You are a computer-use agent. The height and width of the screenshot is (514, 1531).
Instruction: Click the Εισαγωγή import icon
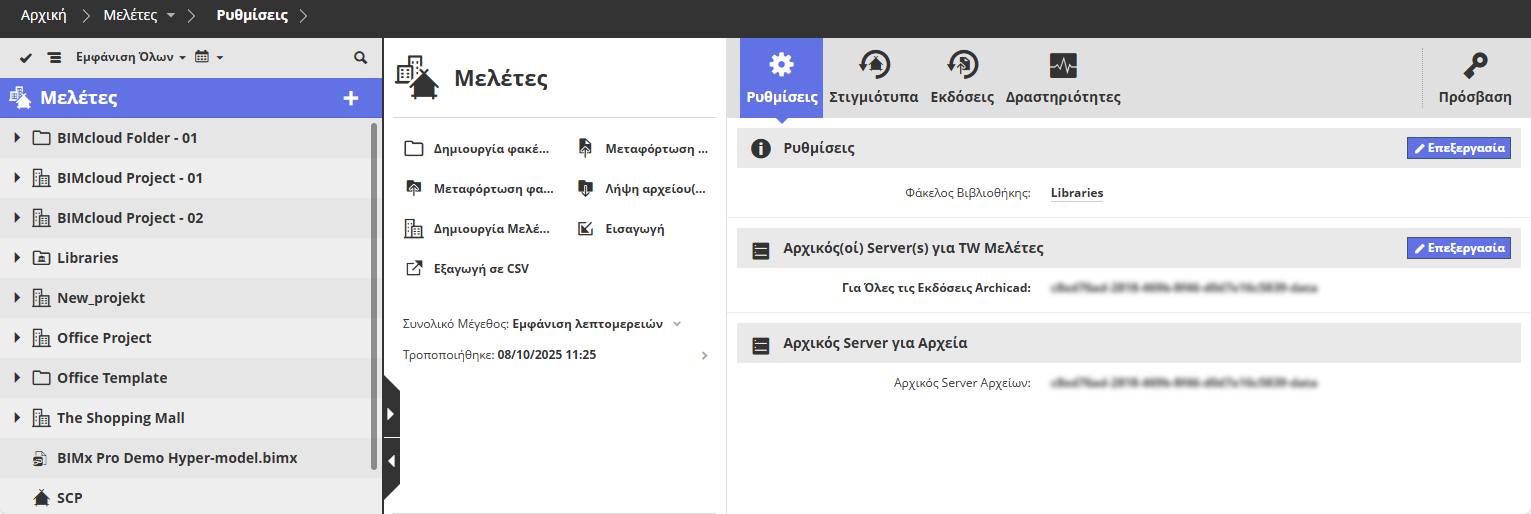[x=587, y=228]
